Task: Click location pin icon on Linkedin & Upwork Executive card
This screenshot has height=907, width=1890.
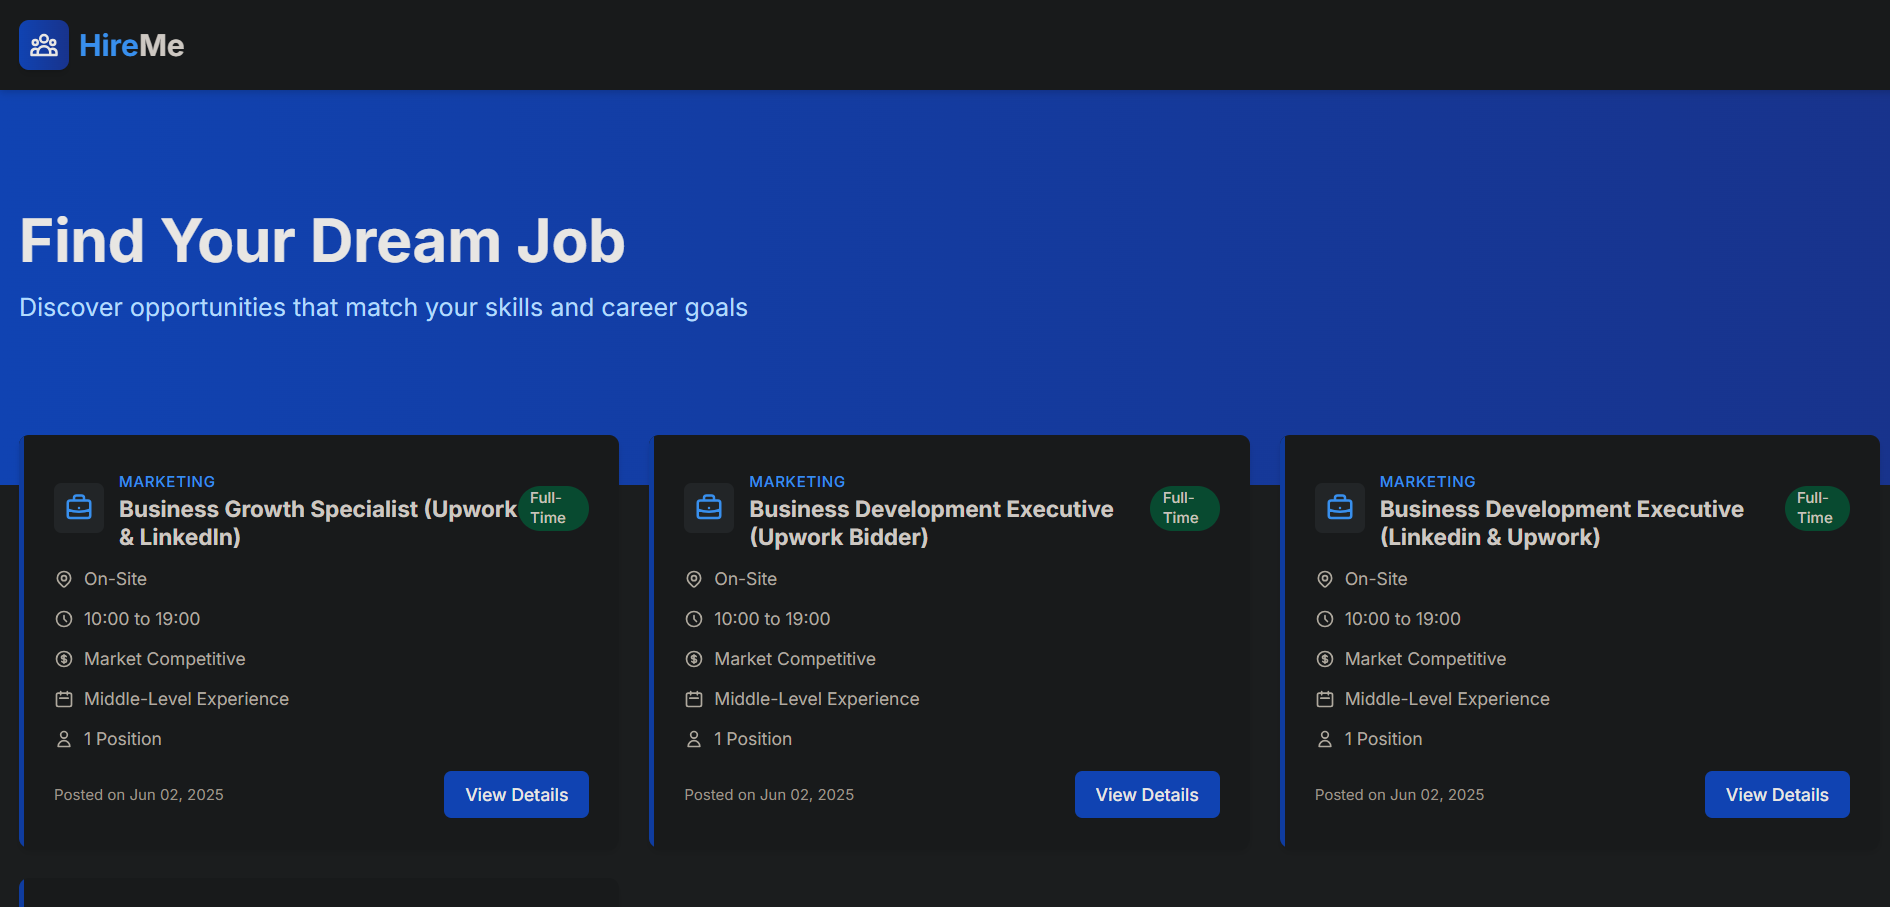Action: coord(1325,579)
